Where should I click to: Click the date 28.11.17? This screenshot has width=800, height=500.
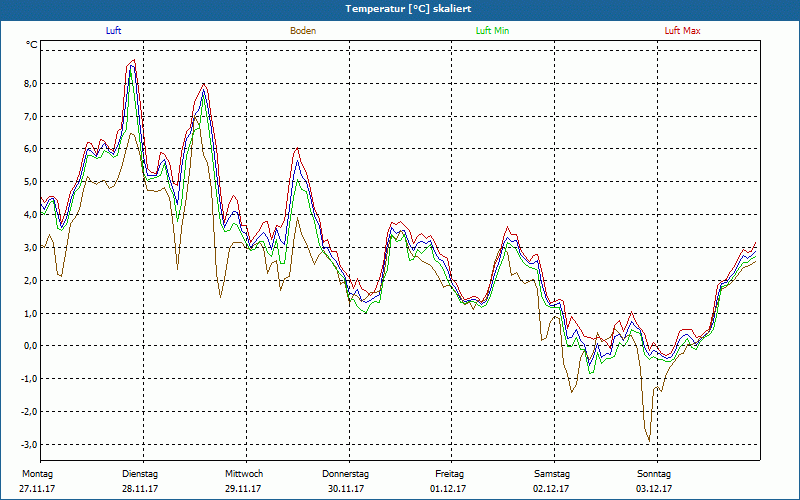[140, 489]
